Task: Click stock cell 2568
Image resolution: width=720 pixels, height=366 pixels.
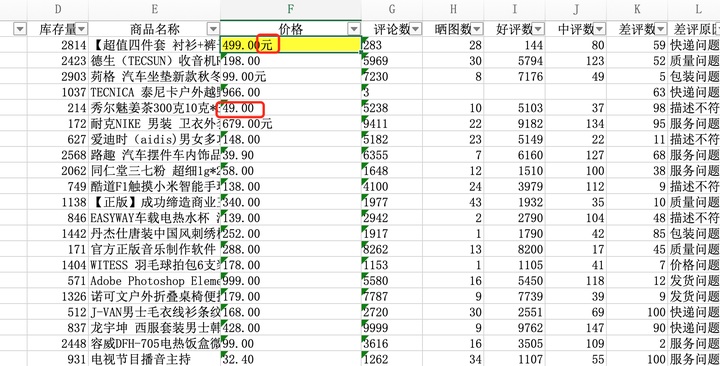Action: pyautogui.click(x=58, y=155)
